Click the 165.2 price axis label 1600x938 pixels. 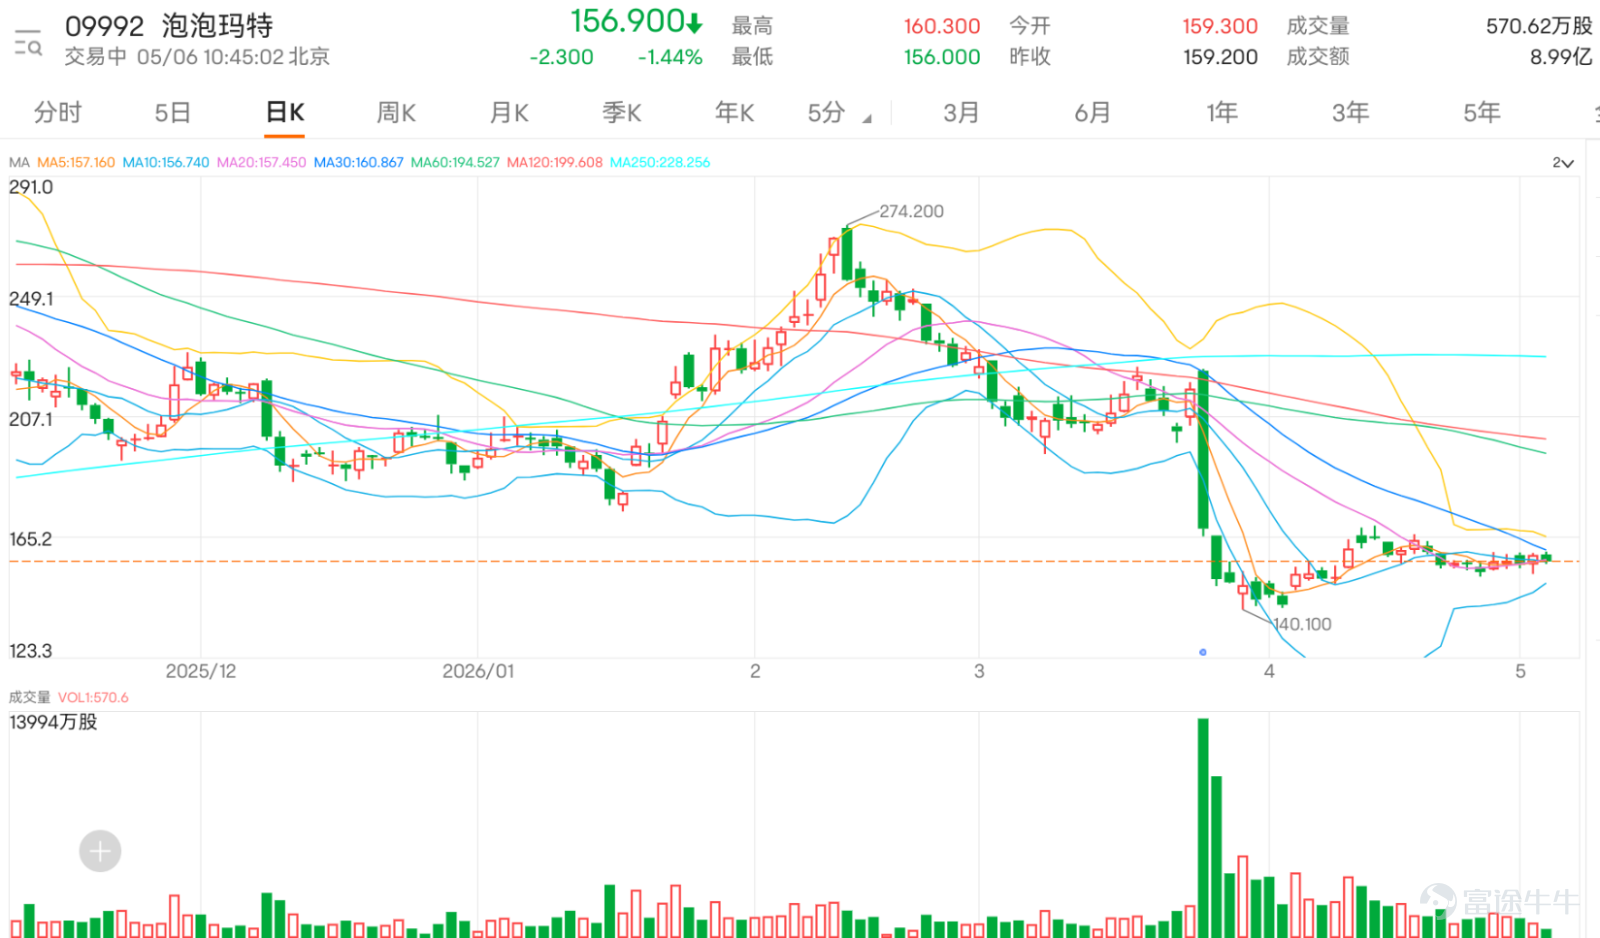pos(30,539)
